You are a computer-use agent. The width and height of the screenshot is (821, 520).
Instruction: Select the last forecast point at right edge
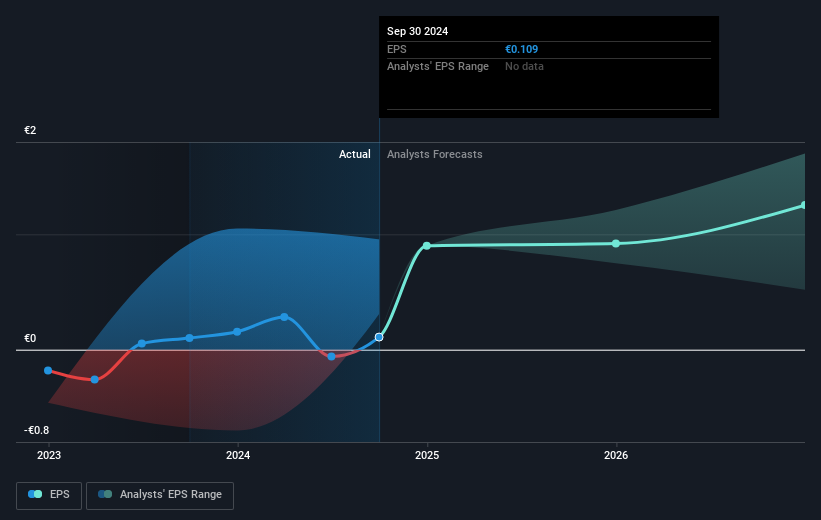coord(804,205)
